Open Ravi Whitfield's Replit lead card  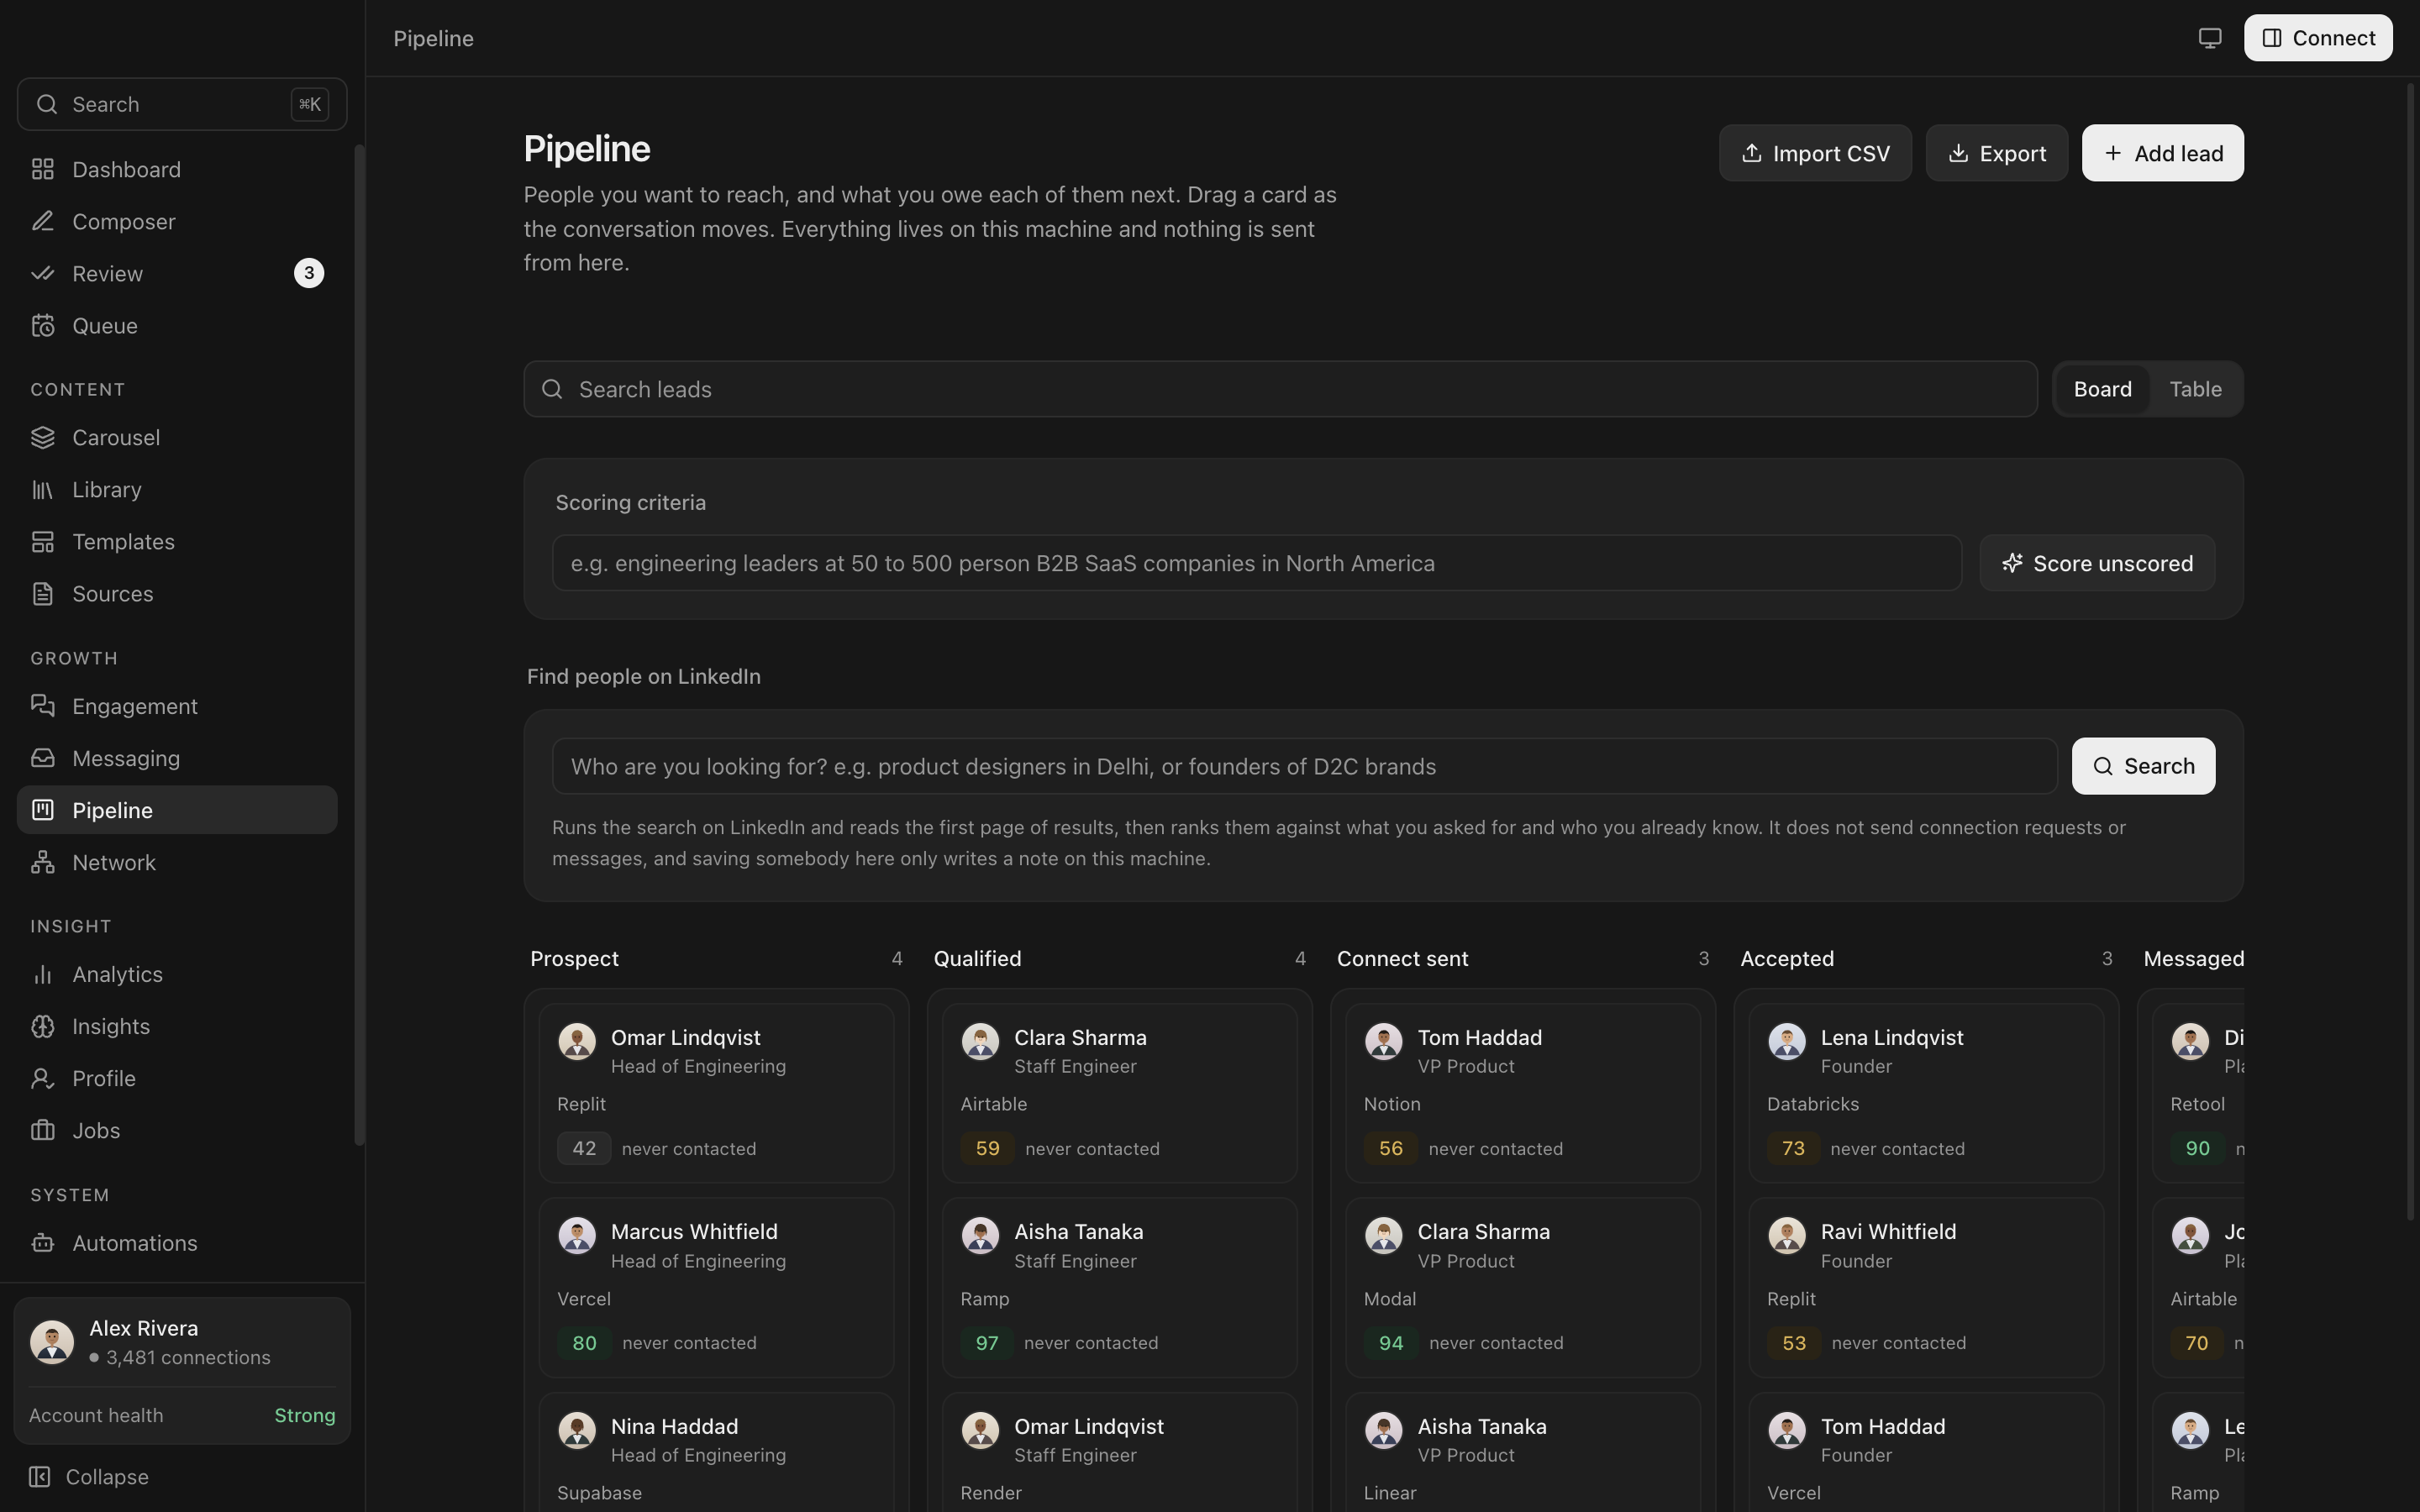[x=1926, y=1287]
